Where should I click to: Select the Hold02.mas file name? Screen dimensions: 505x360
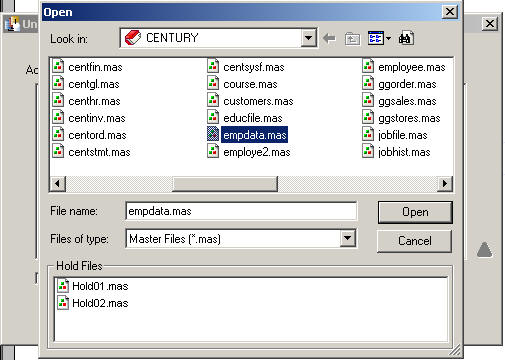click(x=100, y=303)
